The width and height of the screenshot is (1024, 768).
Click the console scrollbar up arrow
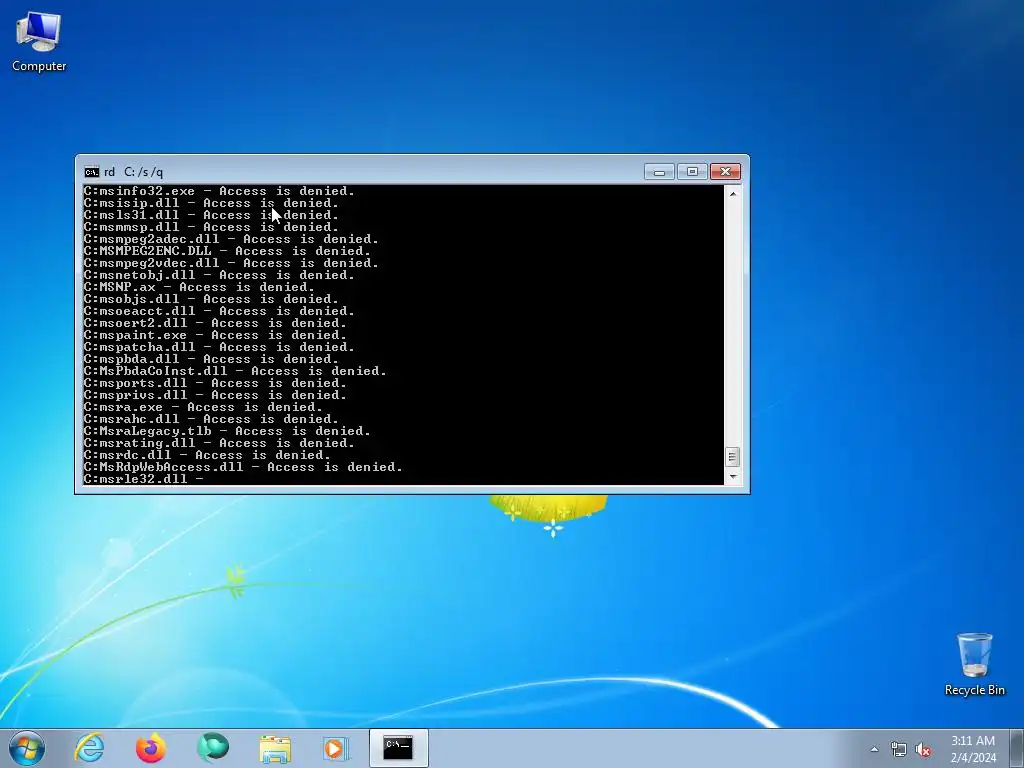(x=733, y=193)
